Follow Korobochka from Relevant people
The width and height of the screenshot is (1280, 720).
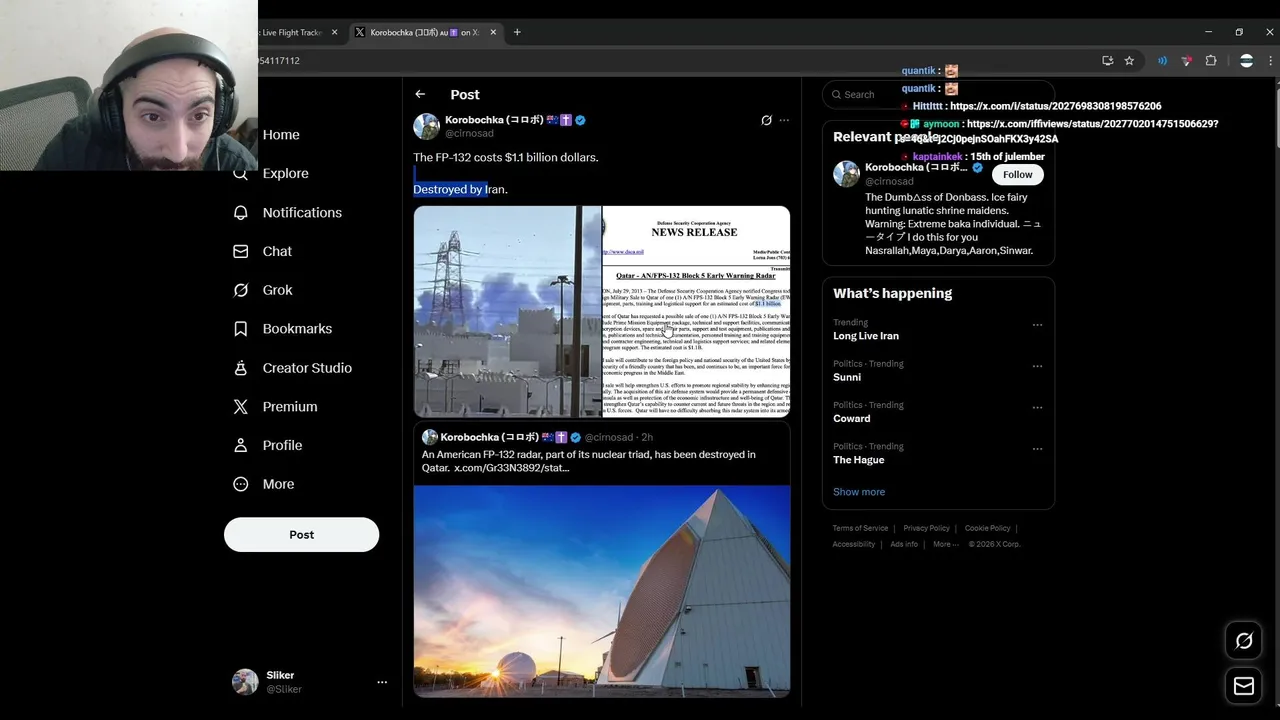(1017, 174)
